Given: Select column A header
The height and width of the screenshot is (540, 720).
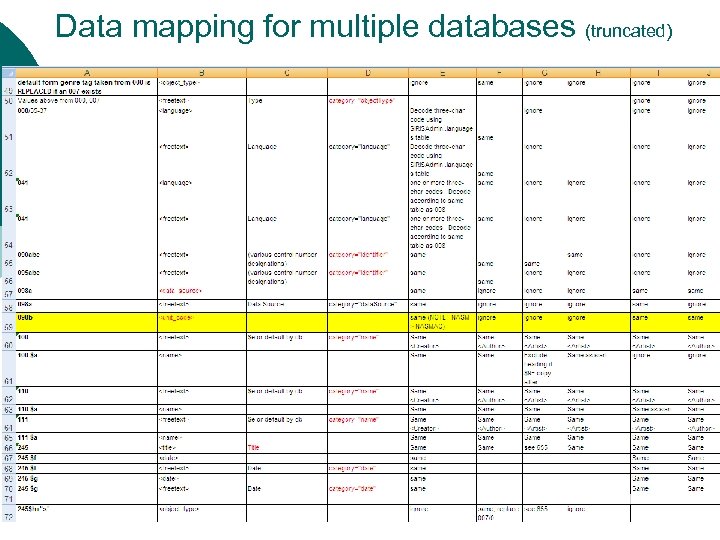Looking at the screenshot, I should 87,73.
